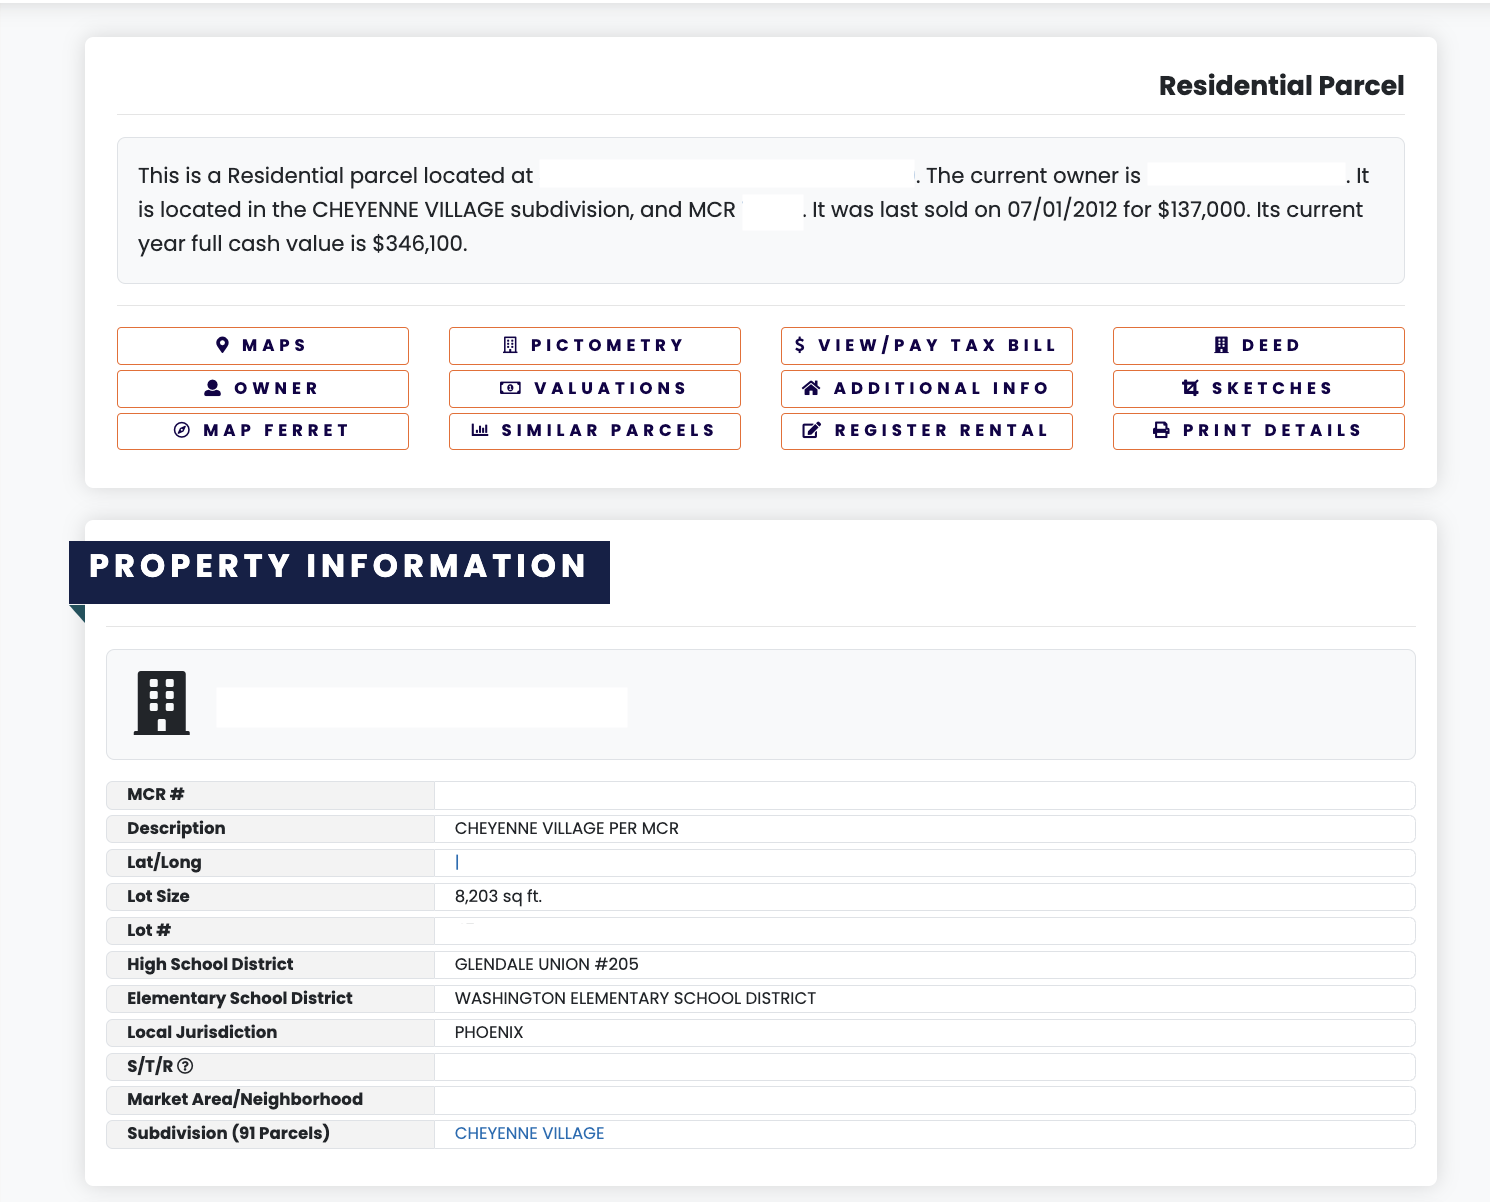Image resolution: width=1490 pixels, height=1202 pixels.
Task: Click the compass icon on Map Ferret
Action: point(182,430)
